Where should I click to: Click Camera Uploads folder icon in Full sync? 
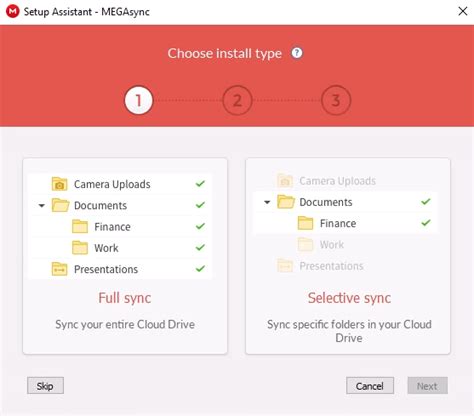point(59,184)
